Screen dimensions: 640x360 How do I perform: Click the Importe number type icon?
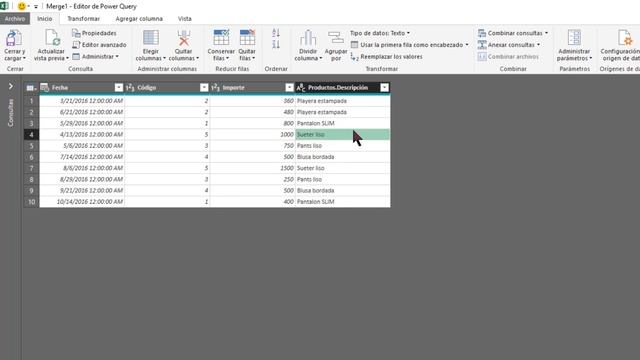216,87
